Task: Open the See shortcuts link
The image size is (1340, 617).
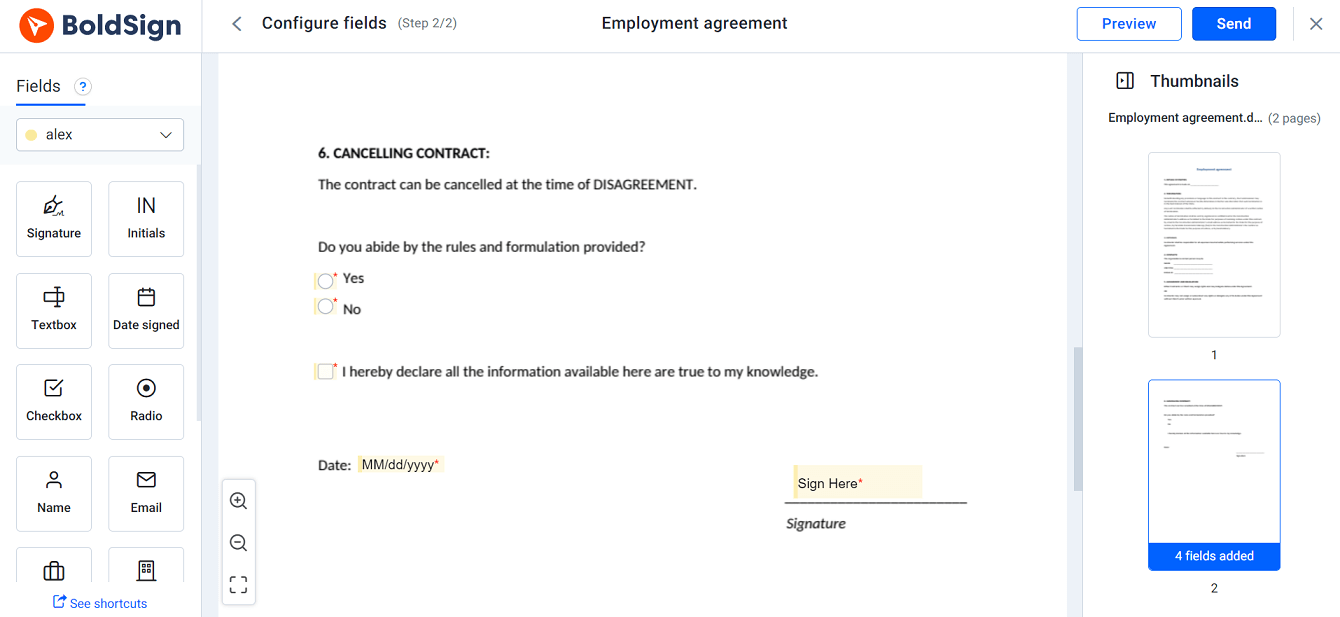Action: tap(100, 603)
